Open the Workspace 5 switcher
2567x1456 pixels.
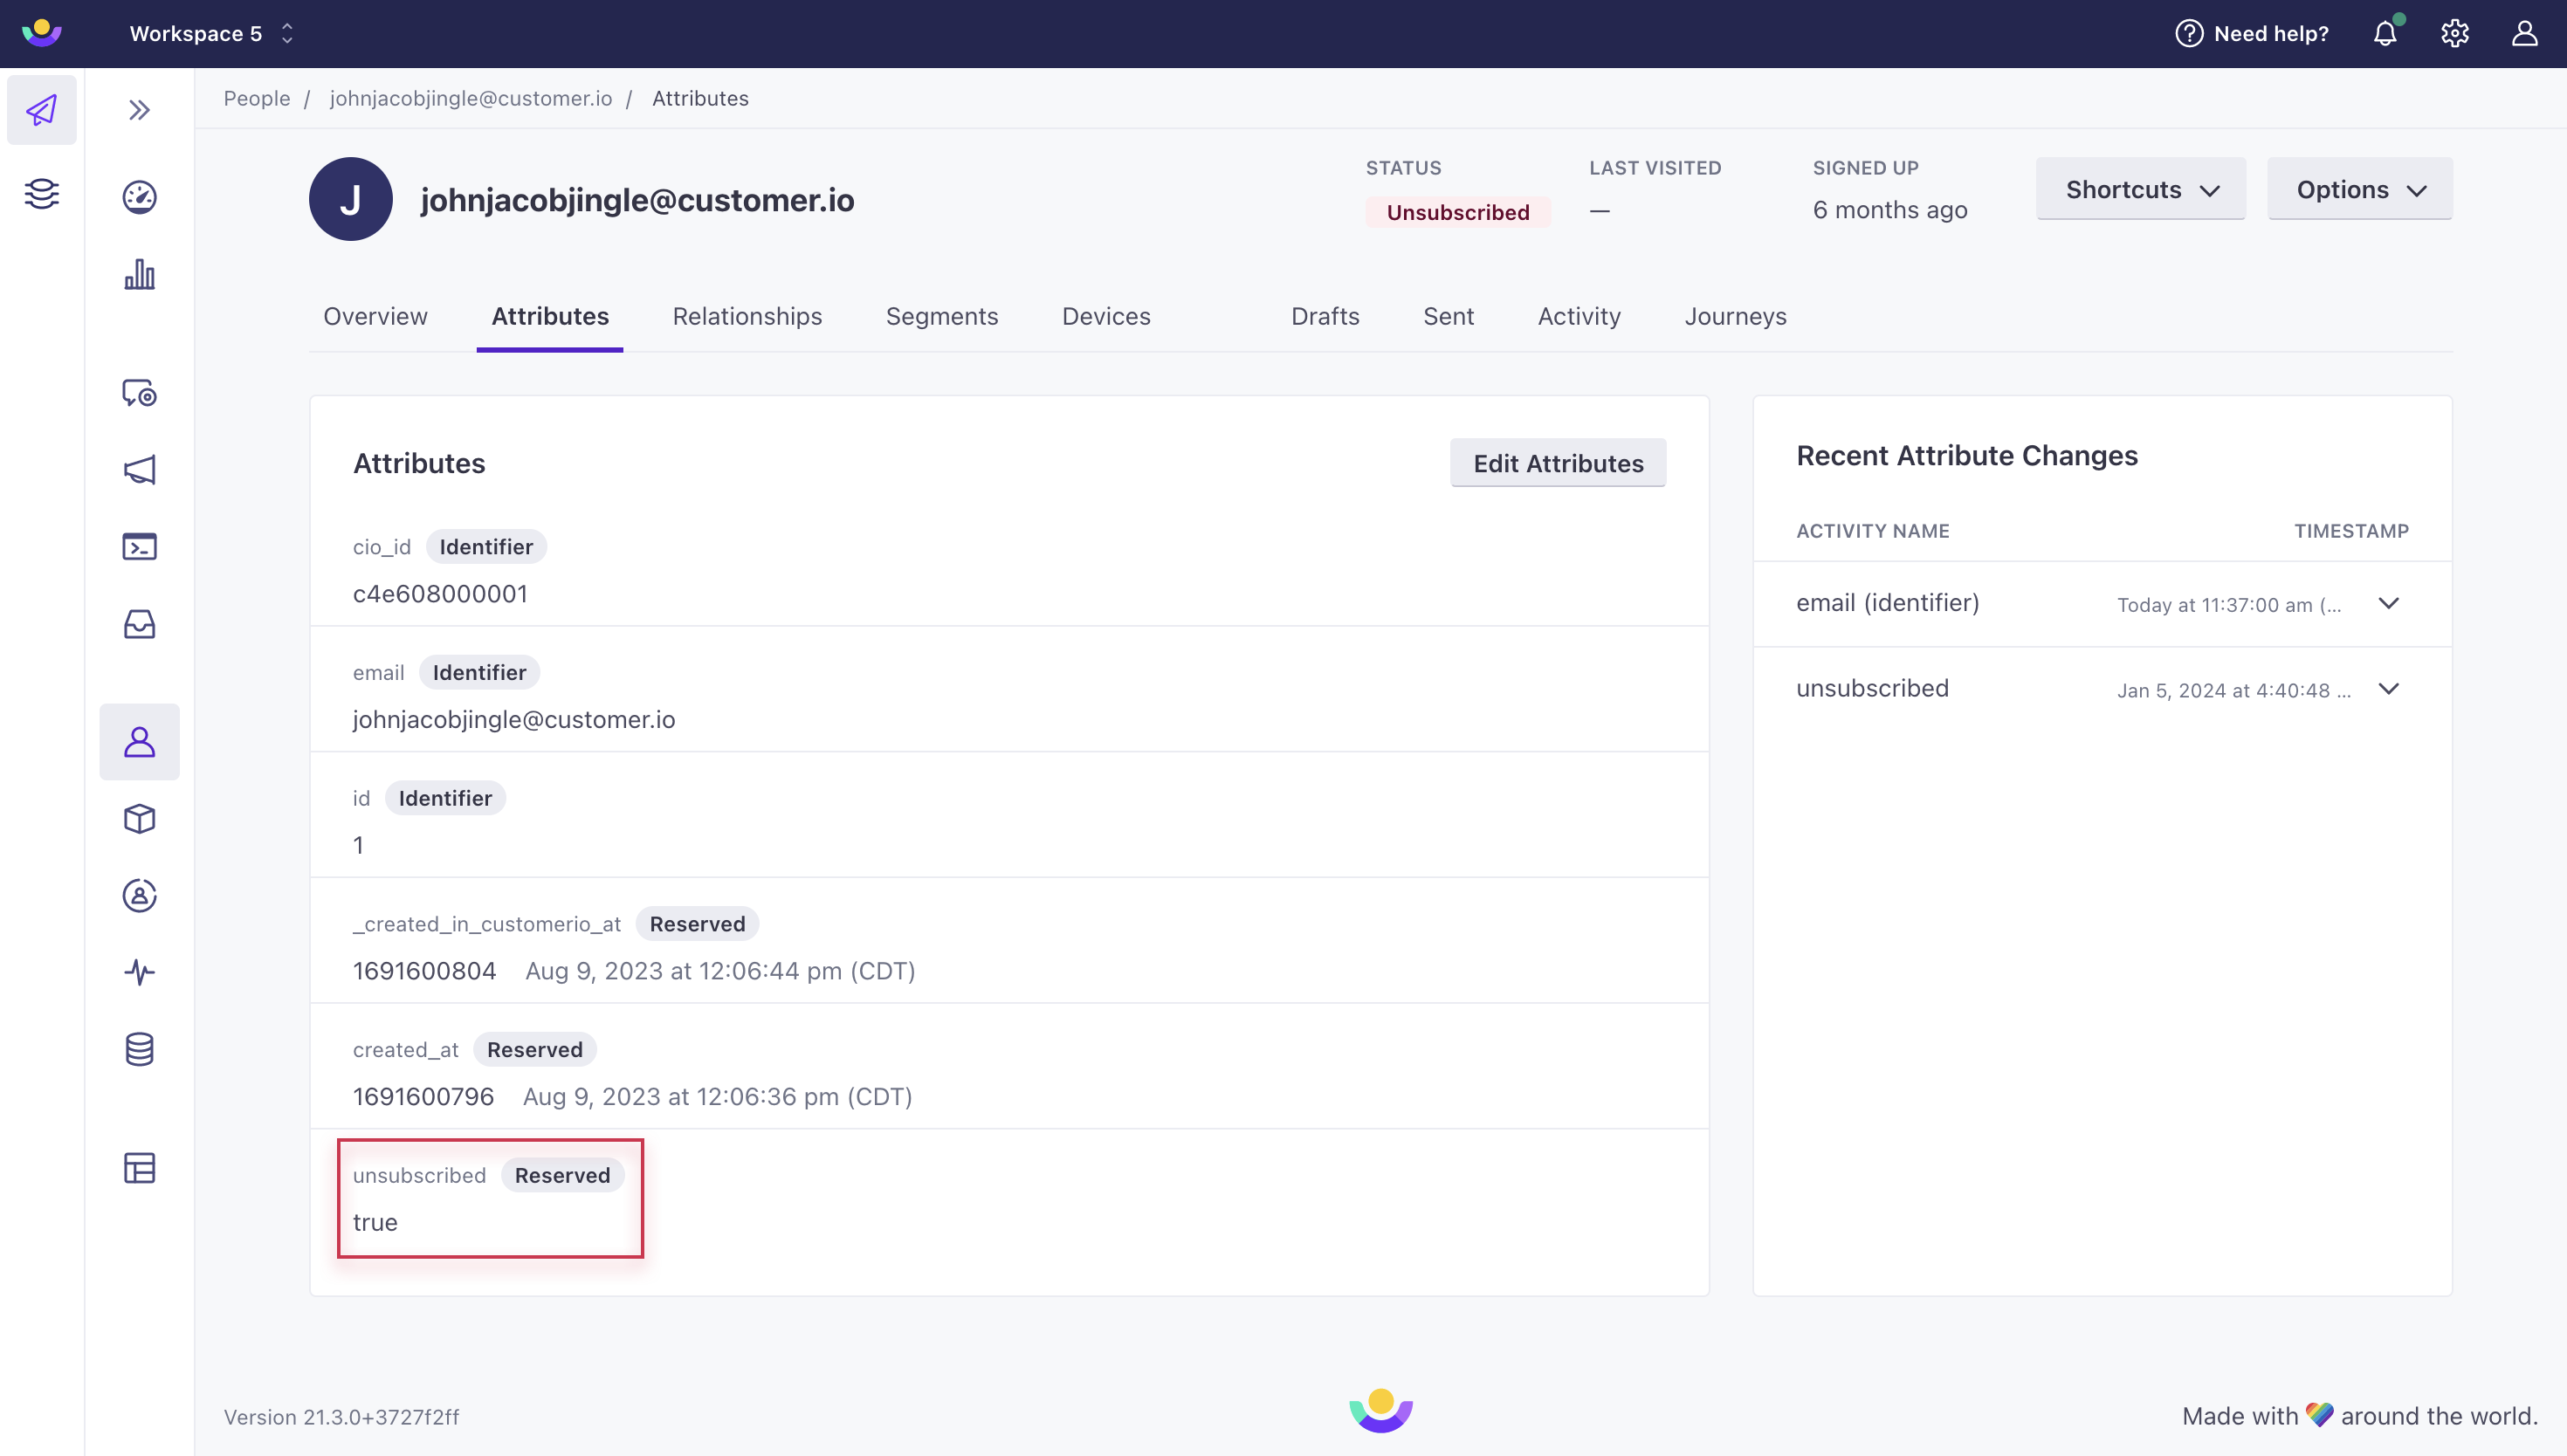click(x=211, y=33)
